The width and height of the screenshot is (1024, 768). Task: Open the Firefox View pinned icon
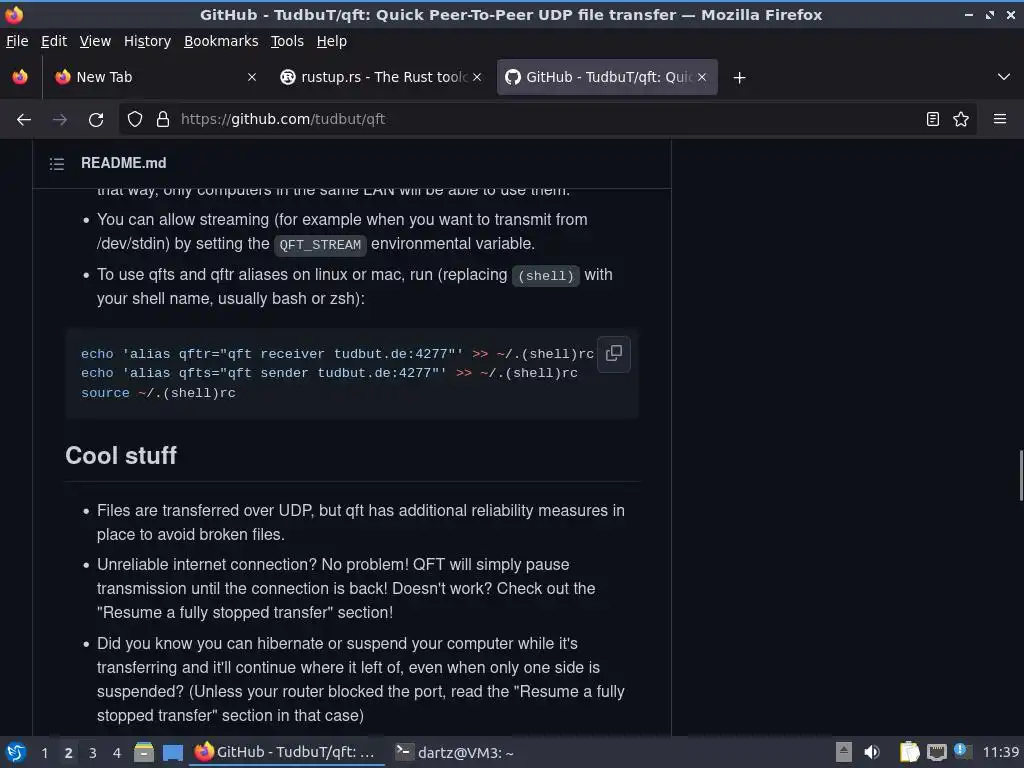click(x=20, y=77)
